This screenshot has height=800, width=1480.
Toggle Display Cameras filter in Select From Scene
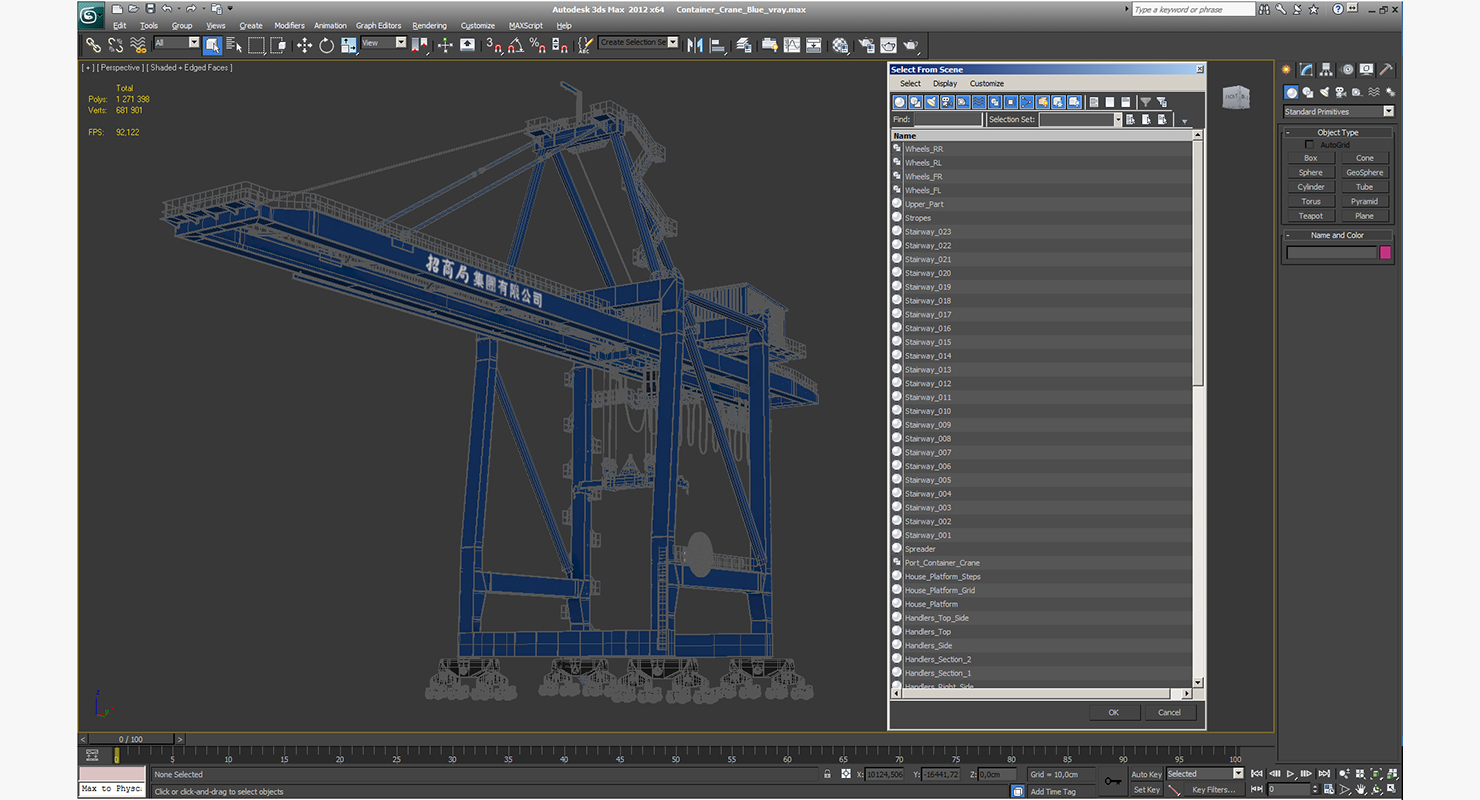tap(947, 102)
